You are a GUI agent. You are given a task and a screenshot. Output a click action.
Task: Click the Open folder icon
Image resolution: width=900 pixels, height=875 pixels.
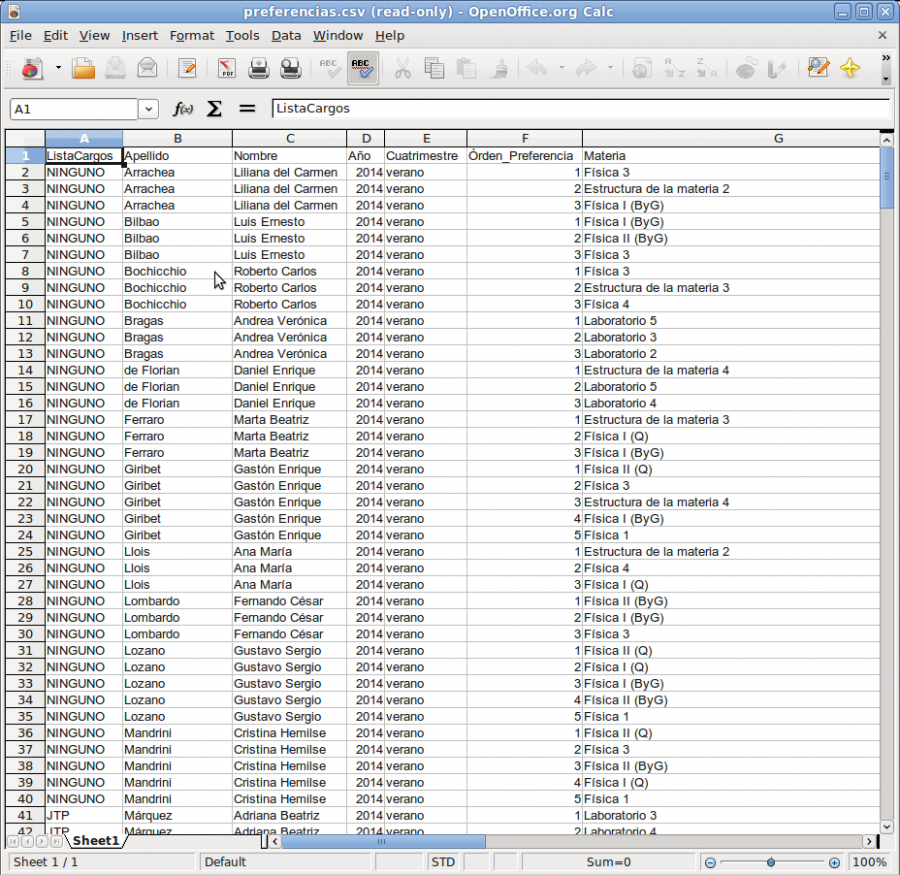(83, 68)
